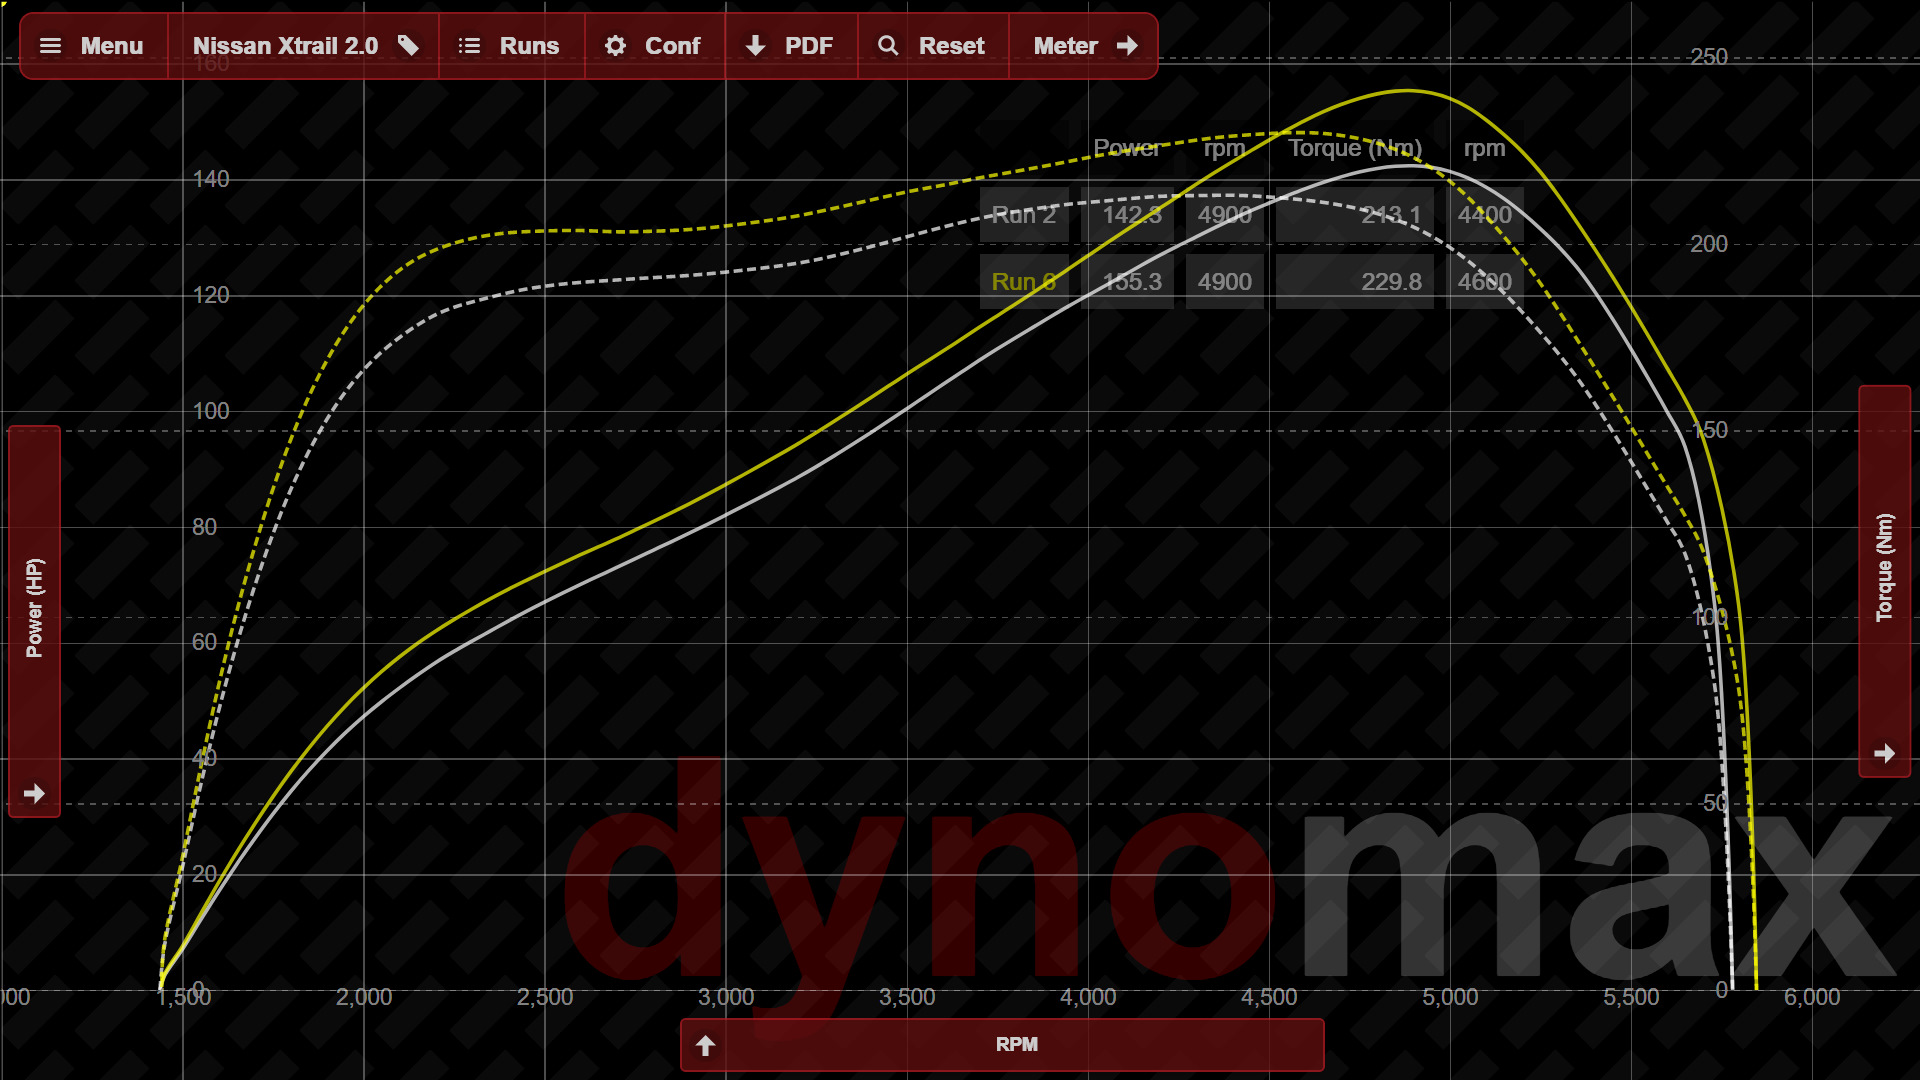The height and width of the screenshot is (1080, 1920).
Task: Click the Torque (Nm) column header
Action: click(x=1354, y=148)
